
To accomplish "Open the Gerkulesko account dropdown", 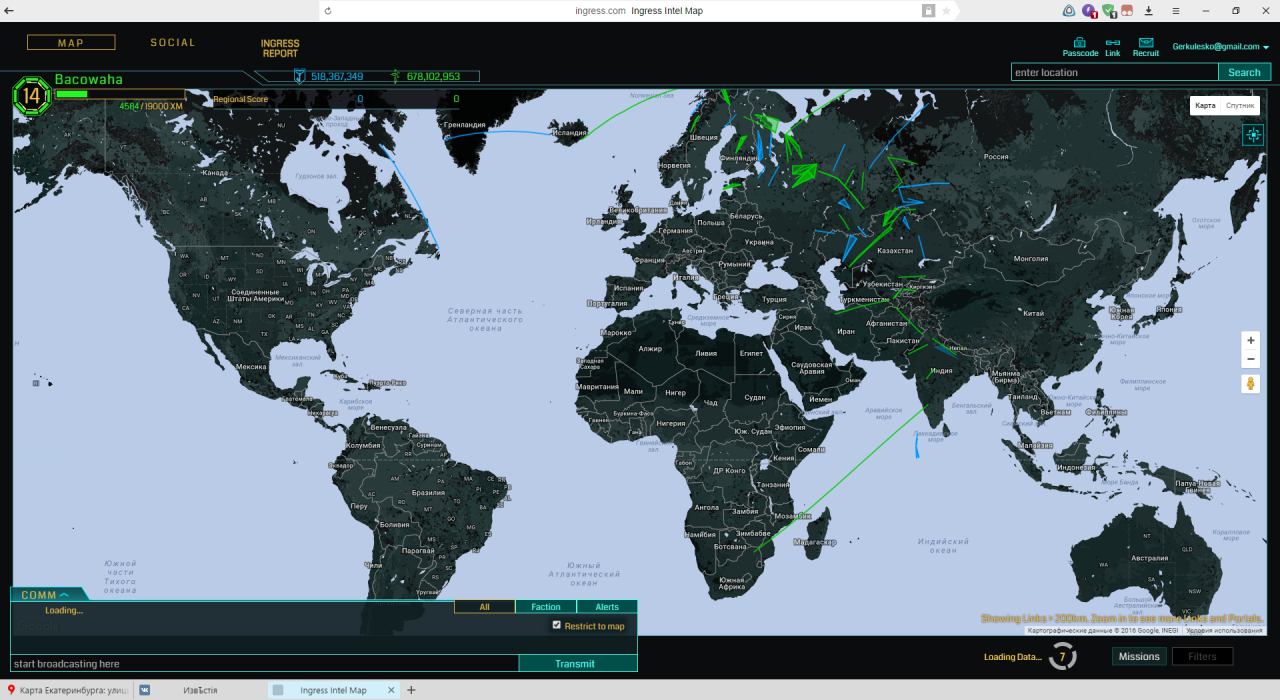I will [1220, 46].
